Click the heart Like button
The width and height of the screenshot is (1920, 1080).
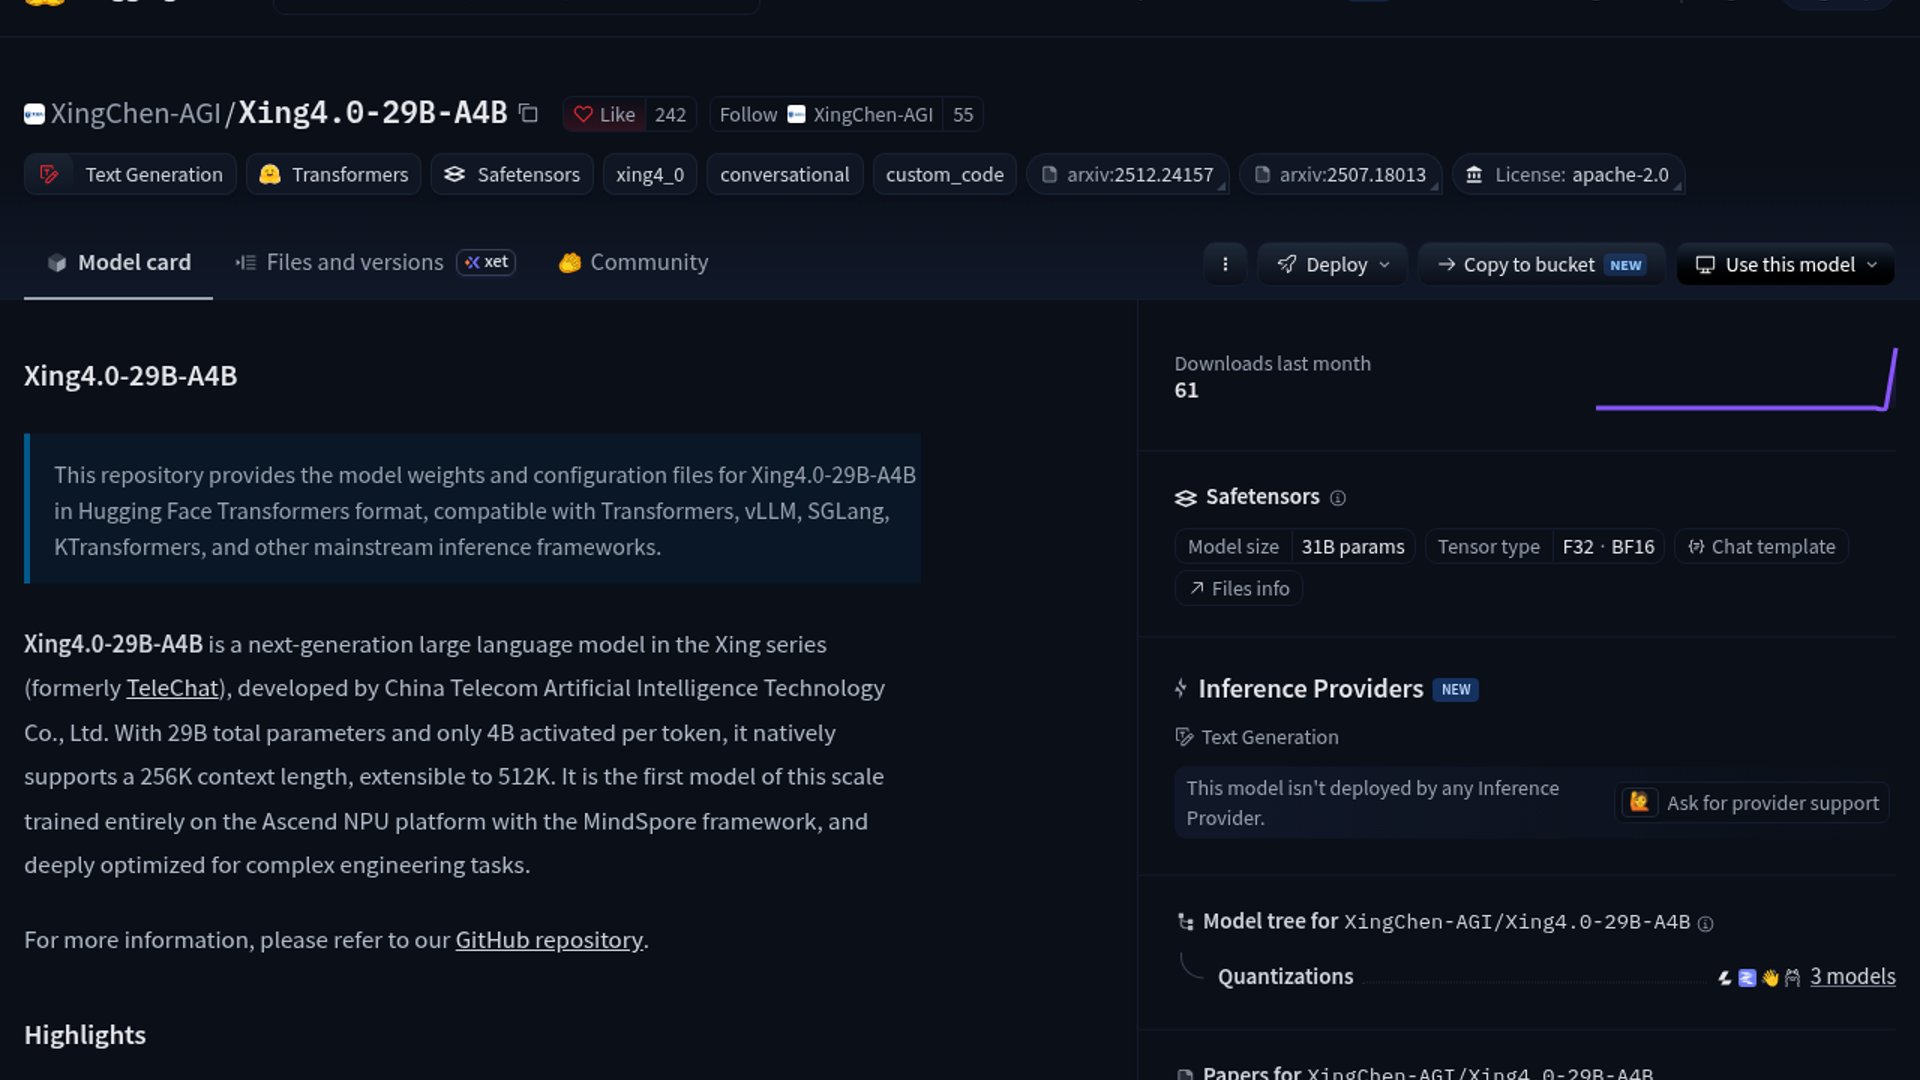click(605, 114)
